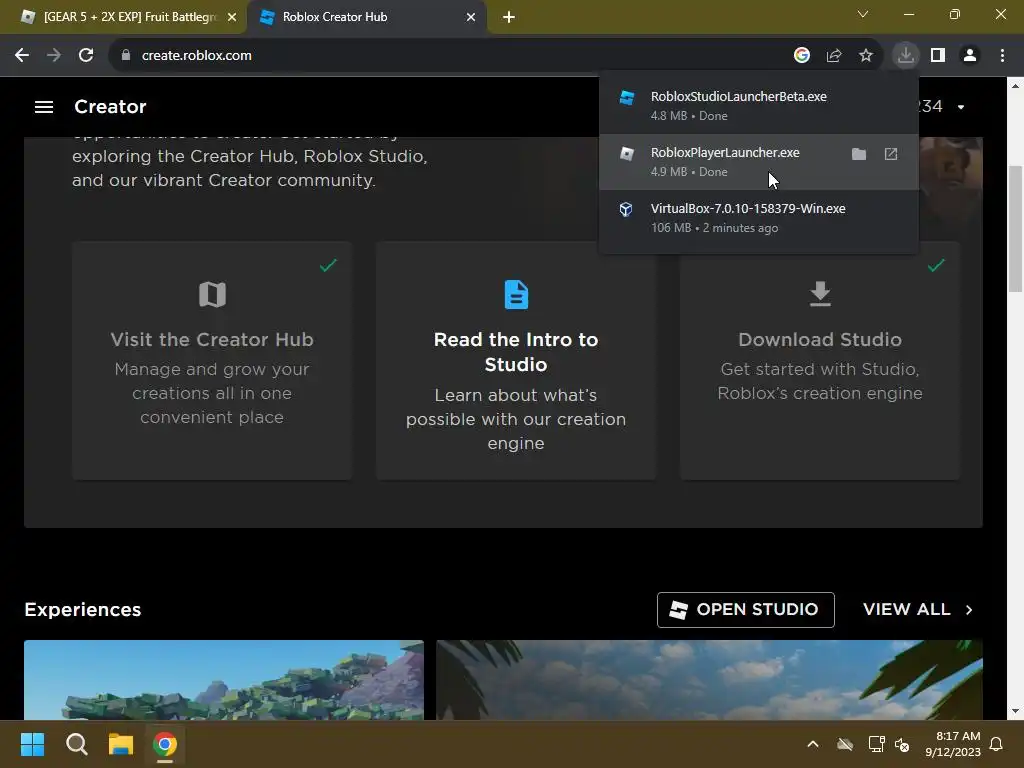Close the Fruit Battlegrounds tab
1024x768 pixels.
[x=231, y=17]
